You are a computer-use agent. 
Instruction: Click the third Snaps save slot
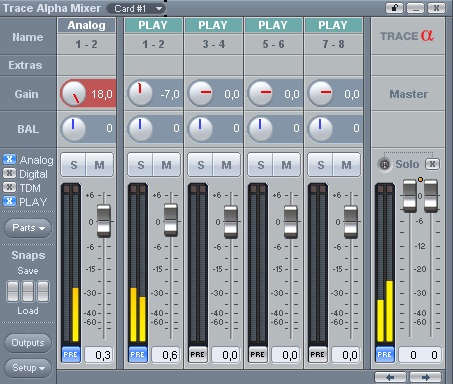click(43, 291)
